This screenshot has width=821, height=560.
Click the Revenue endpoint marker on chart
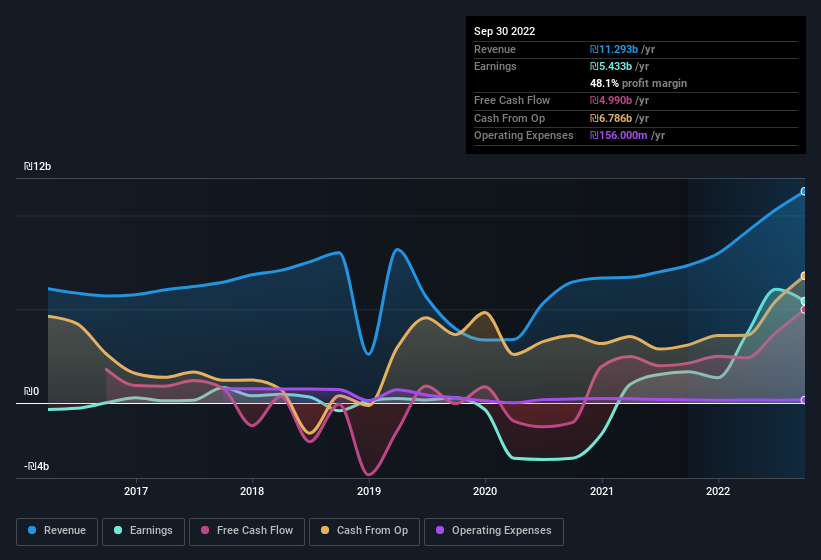coord(804,192)
